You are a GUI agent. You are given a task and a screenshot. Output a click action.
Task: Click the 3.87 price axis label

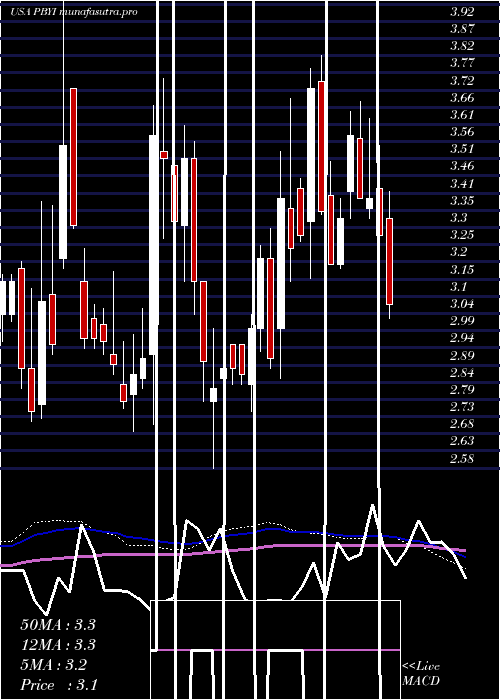click(462, 29)
